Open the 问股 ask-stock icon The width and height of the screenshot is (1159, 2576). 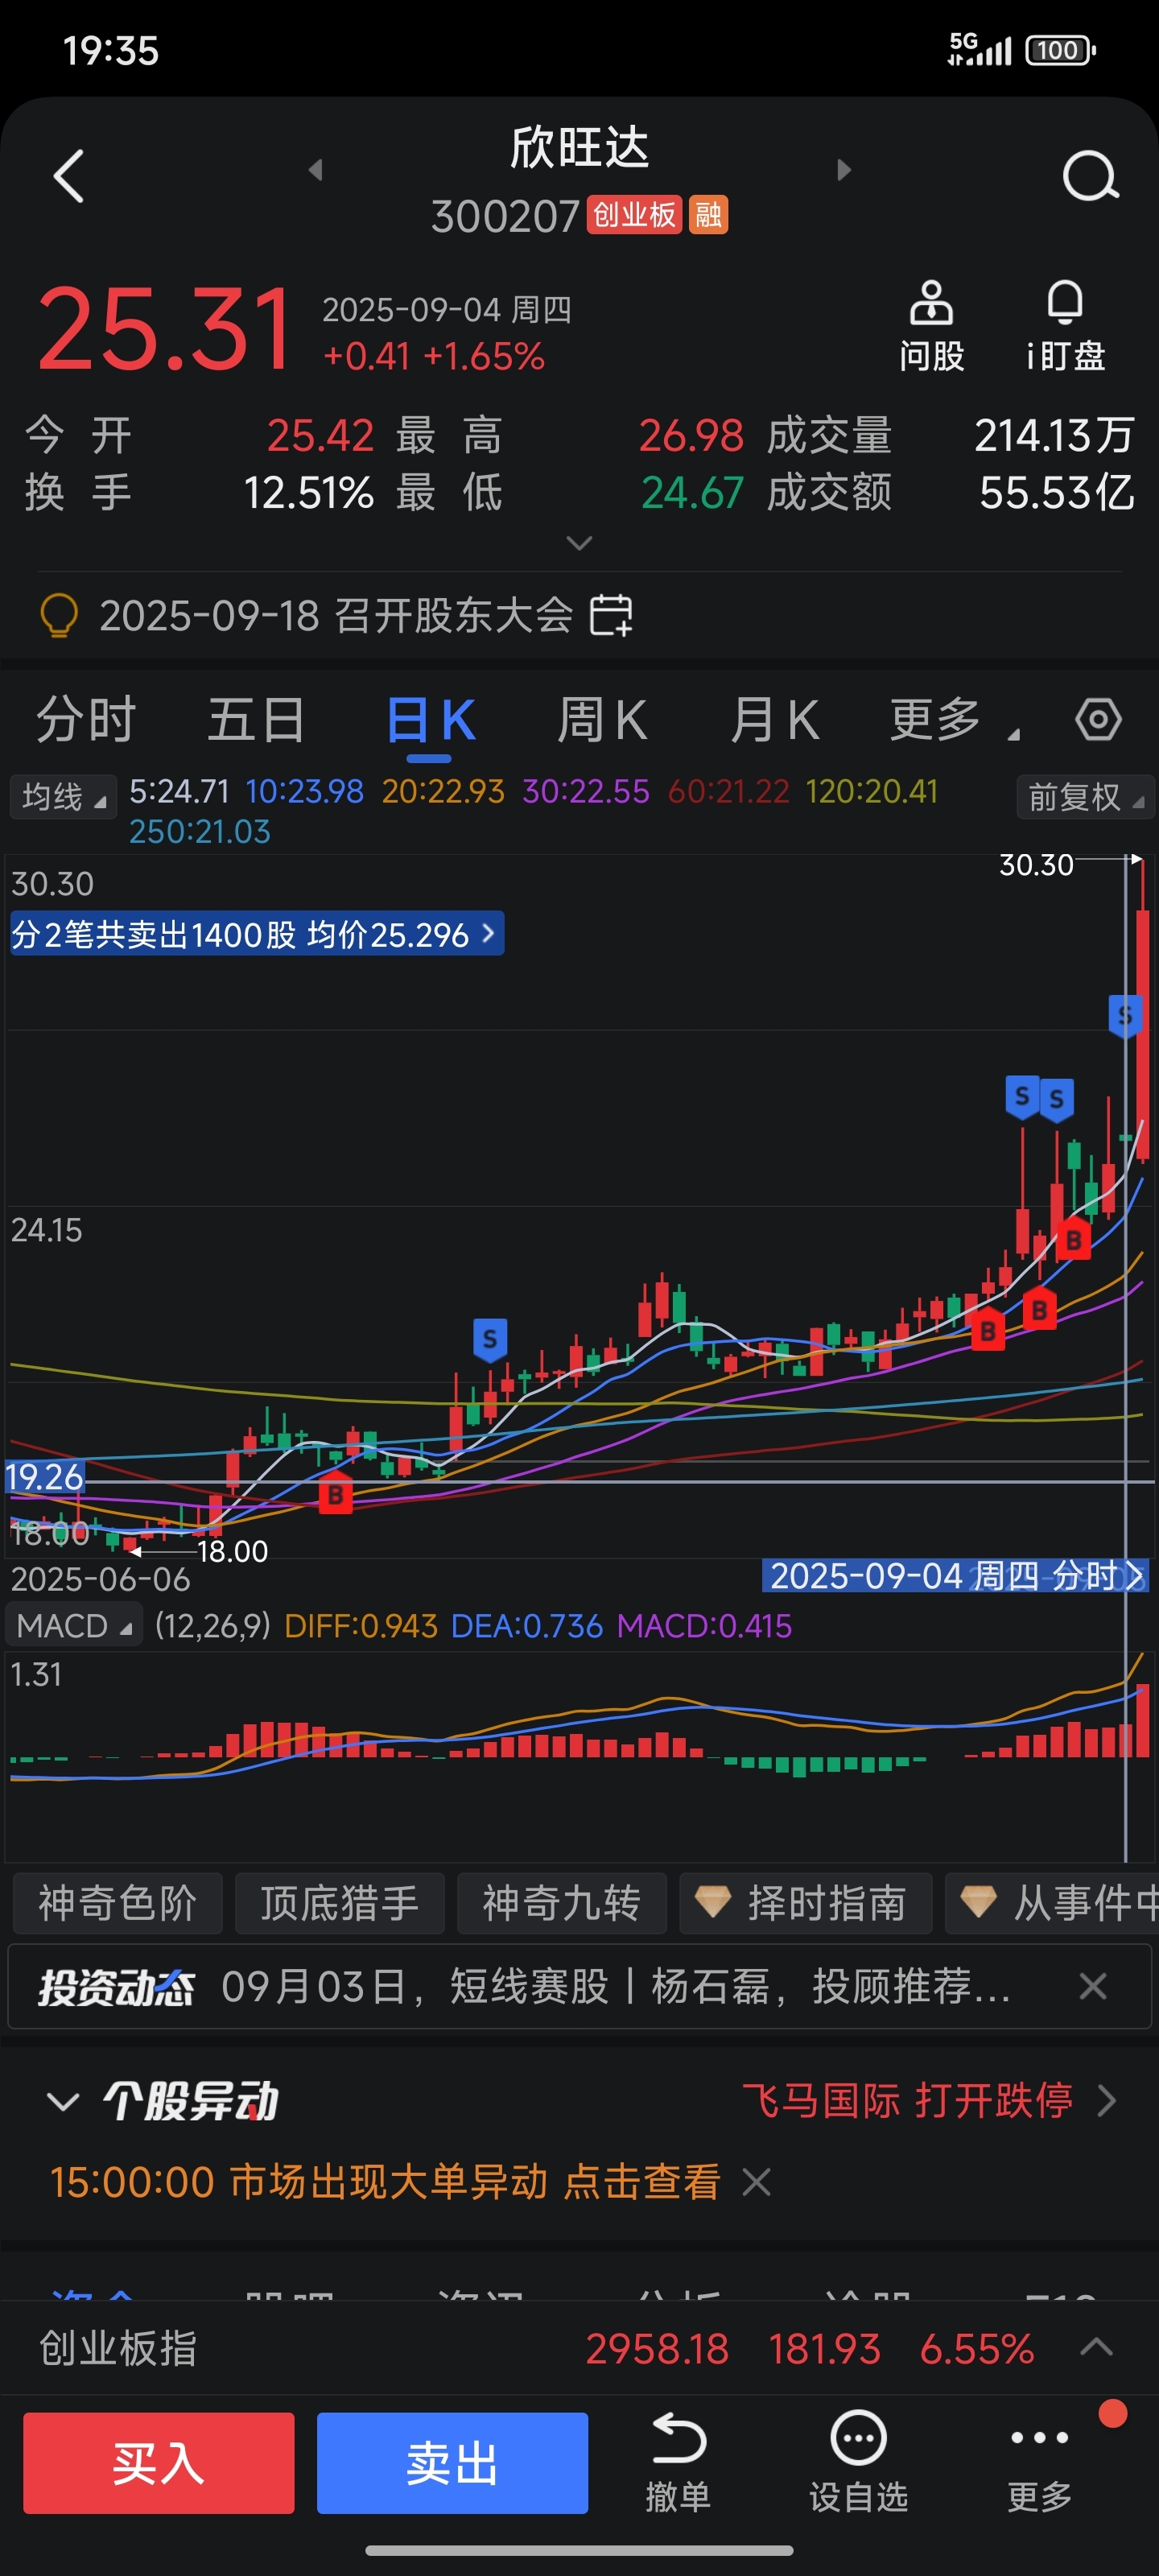tap(931, 327)
